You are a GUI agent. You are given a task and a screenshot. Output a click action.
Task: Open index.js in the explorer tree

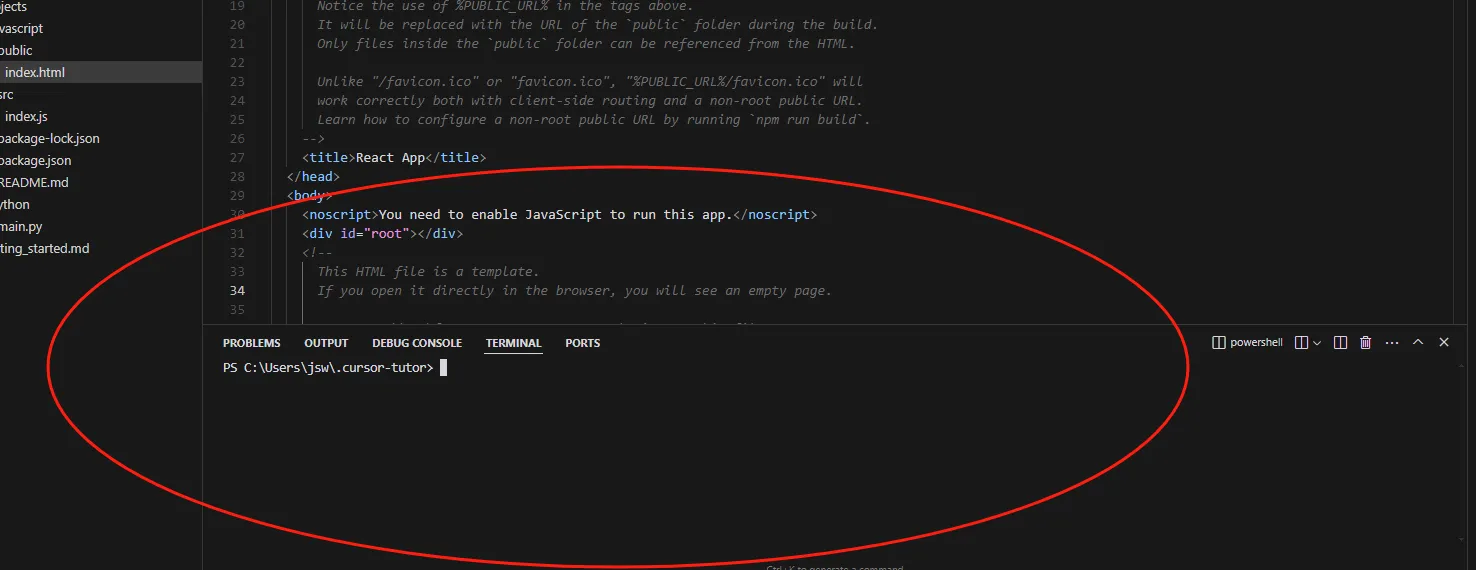(26, 116)
